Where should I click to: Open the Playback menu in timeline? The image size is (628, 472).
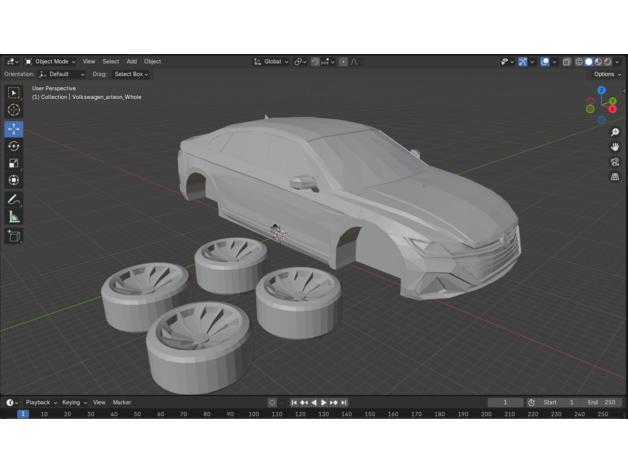[x=40, y=402]
